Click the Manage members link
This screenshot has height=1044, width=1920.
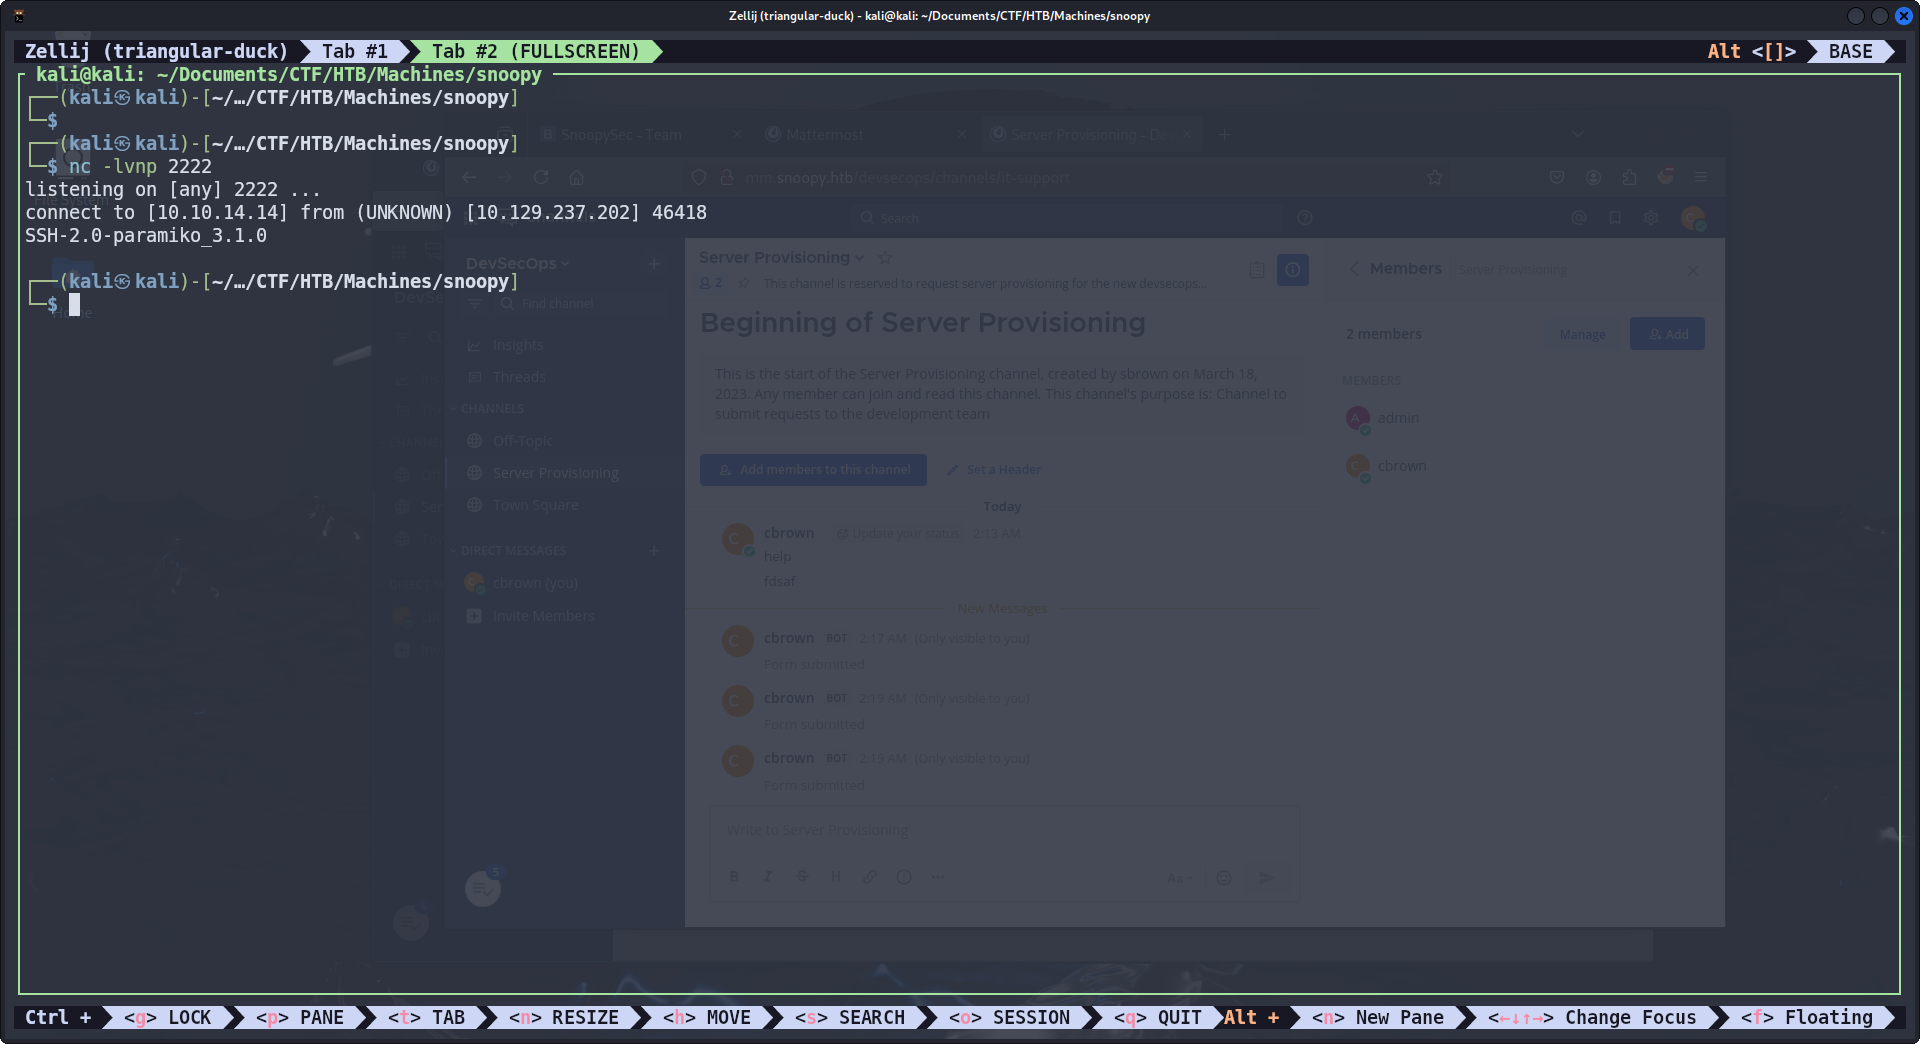1582,334
